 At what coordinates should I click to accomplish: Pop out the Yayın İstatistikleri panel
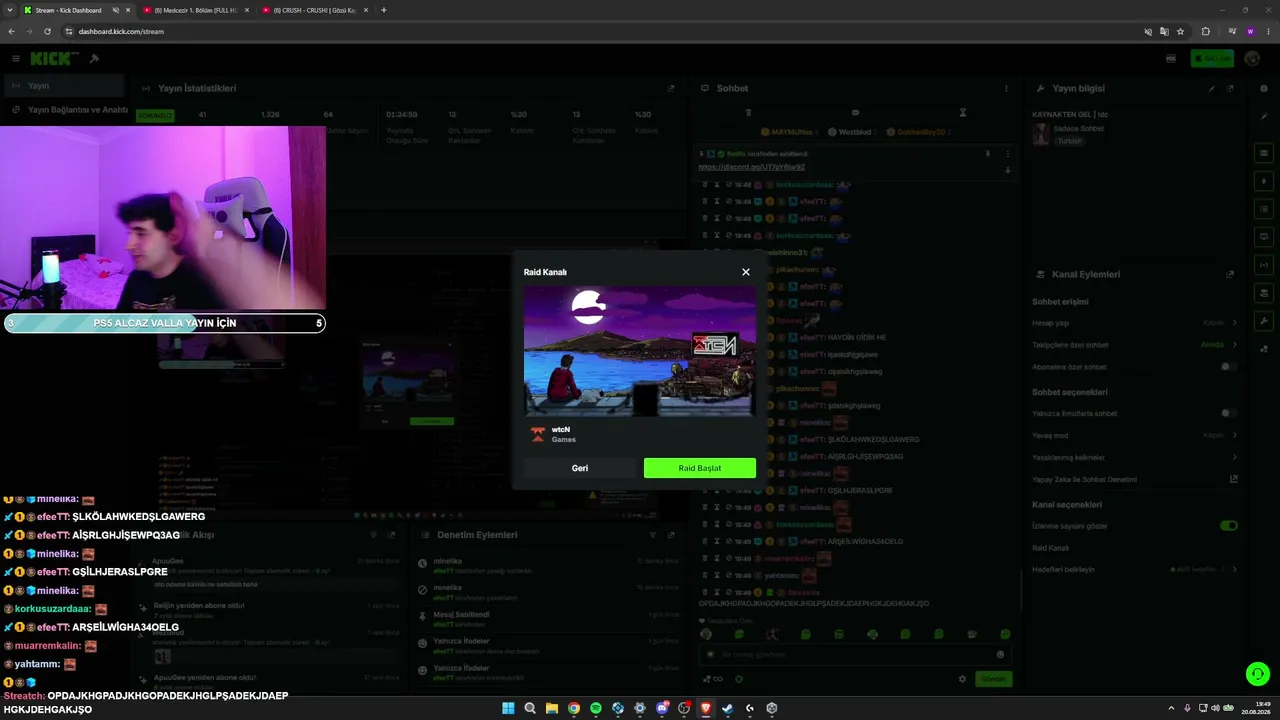point(671,88)
